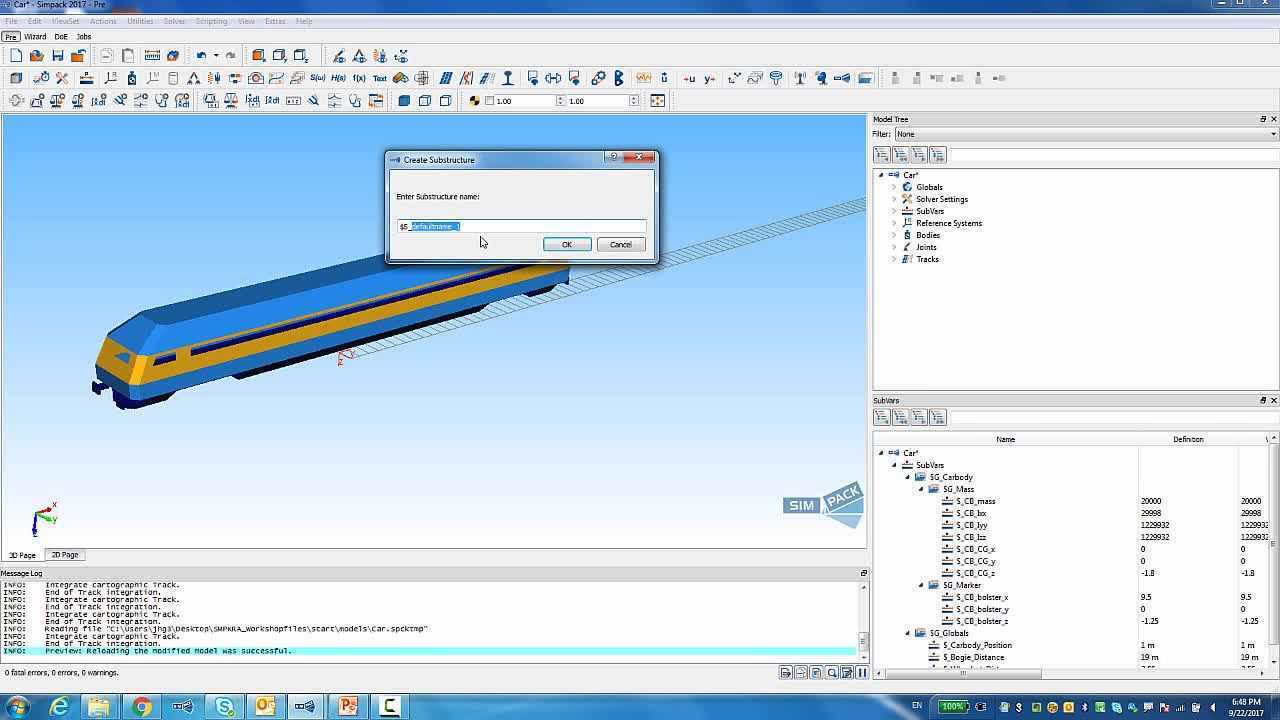Cancel the Create Substructure dialog
Viewport: 1280px width, 720px height.
click(x=620, y=245)
